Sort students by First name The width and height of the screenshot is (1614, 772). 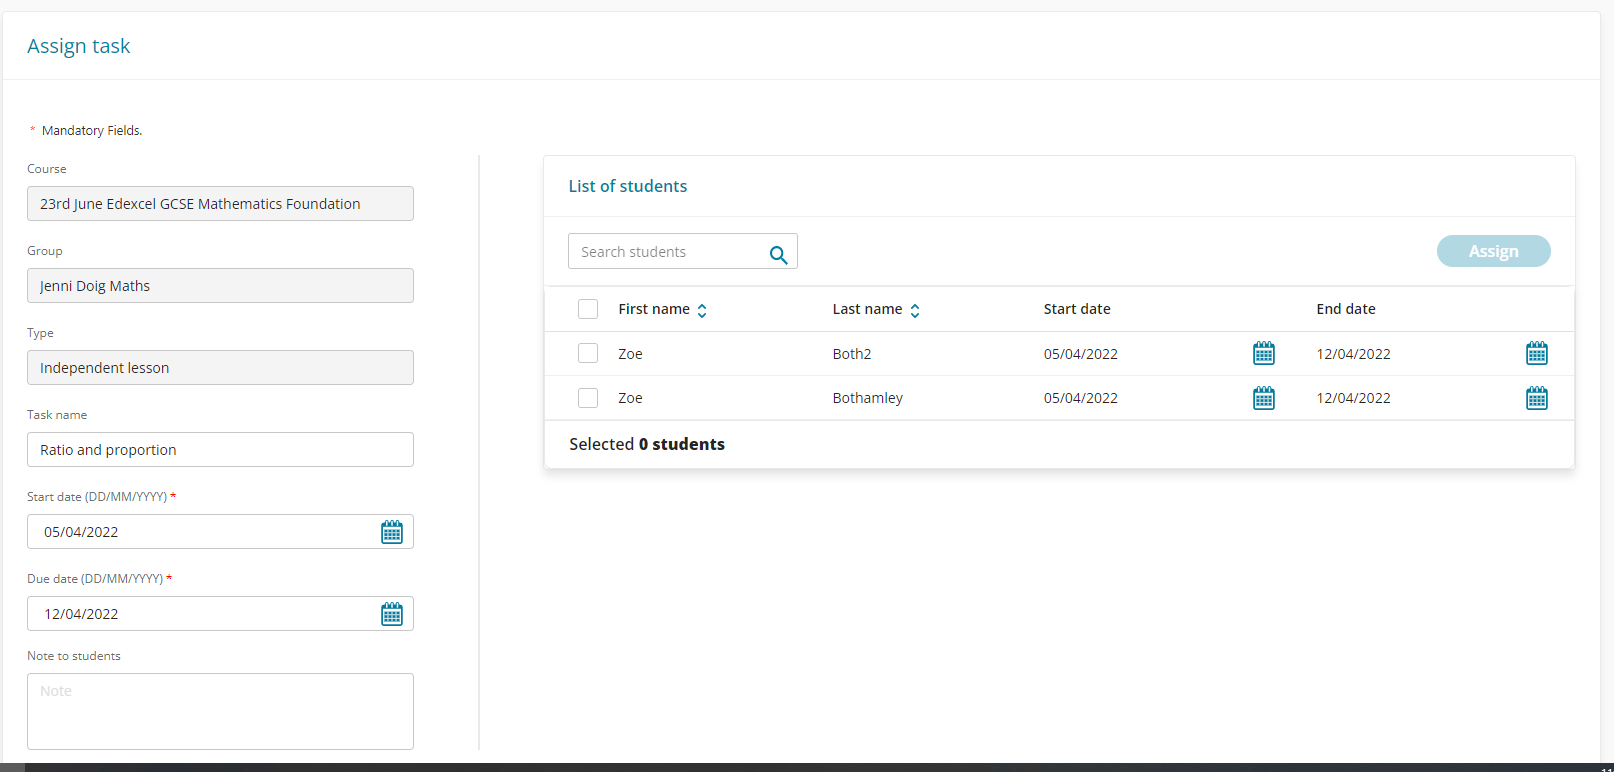tap(702, 310)
